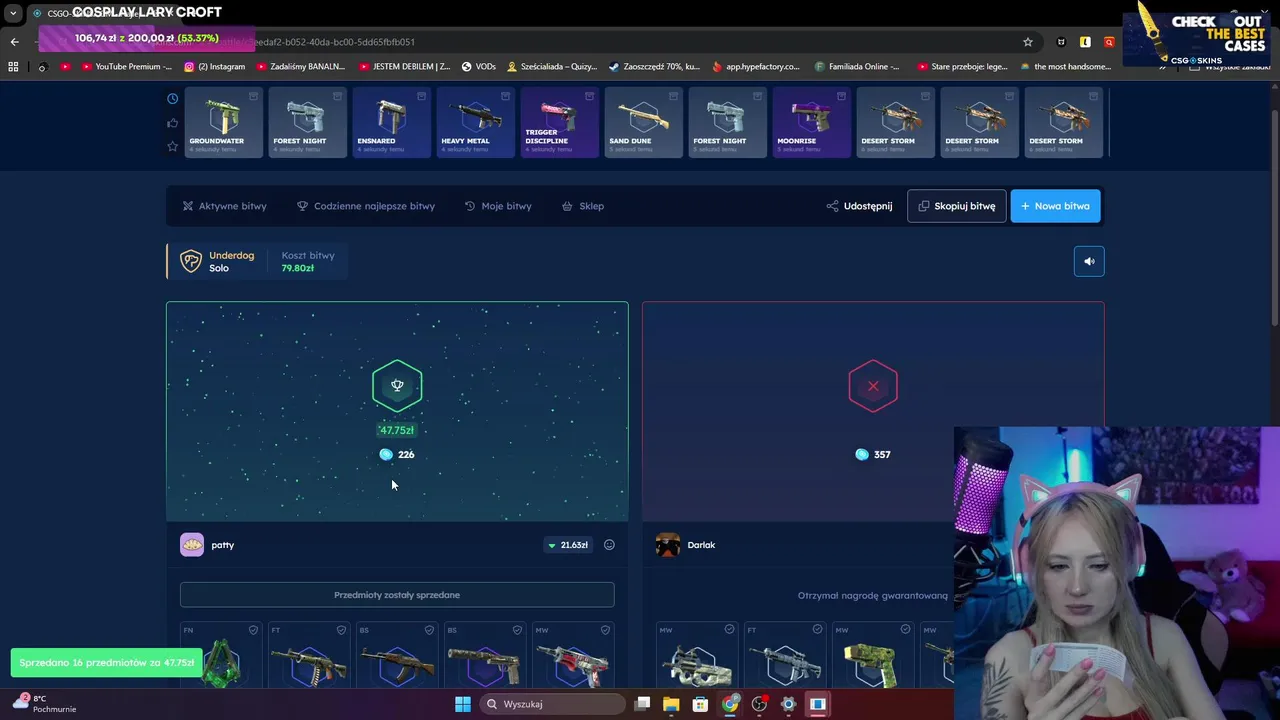1280x720 pixels.
Task: Click patty's red MW weapon skin
Action: click(573, 665)
